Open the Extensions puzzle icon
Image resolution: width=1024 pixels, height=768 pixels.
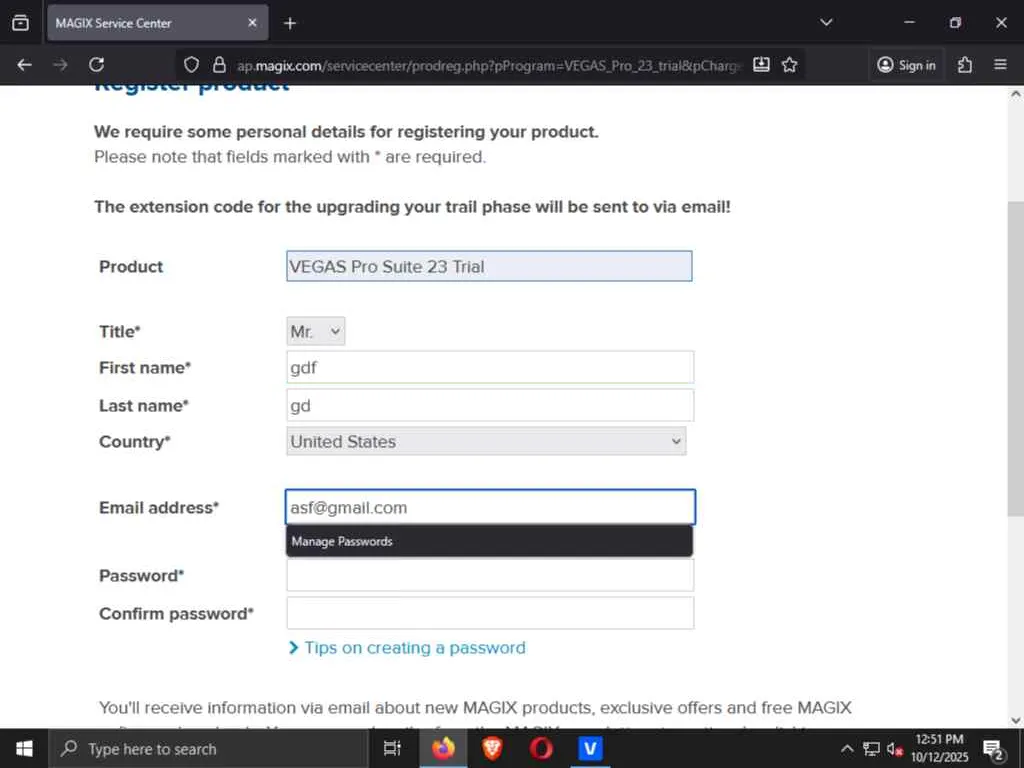click(x=965, y=65)
